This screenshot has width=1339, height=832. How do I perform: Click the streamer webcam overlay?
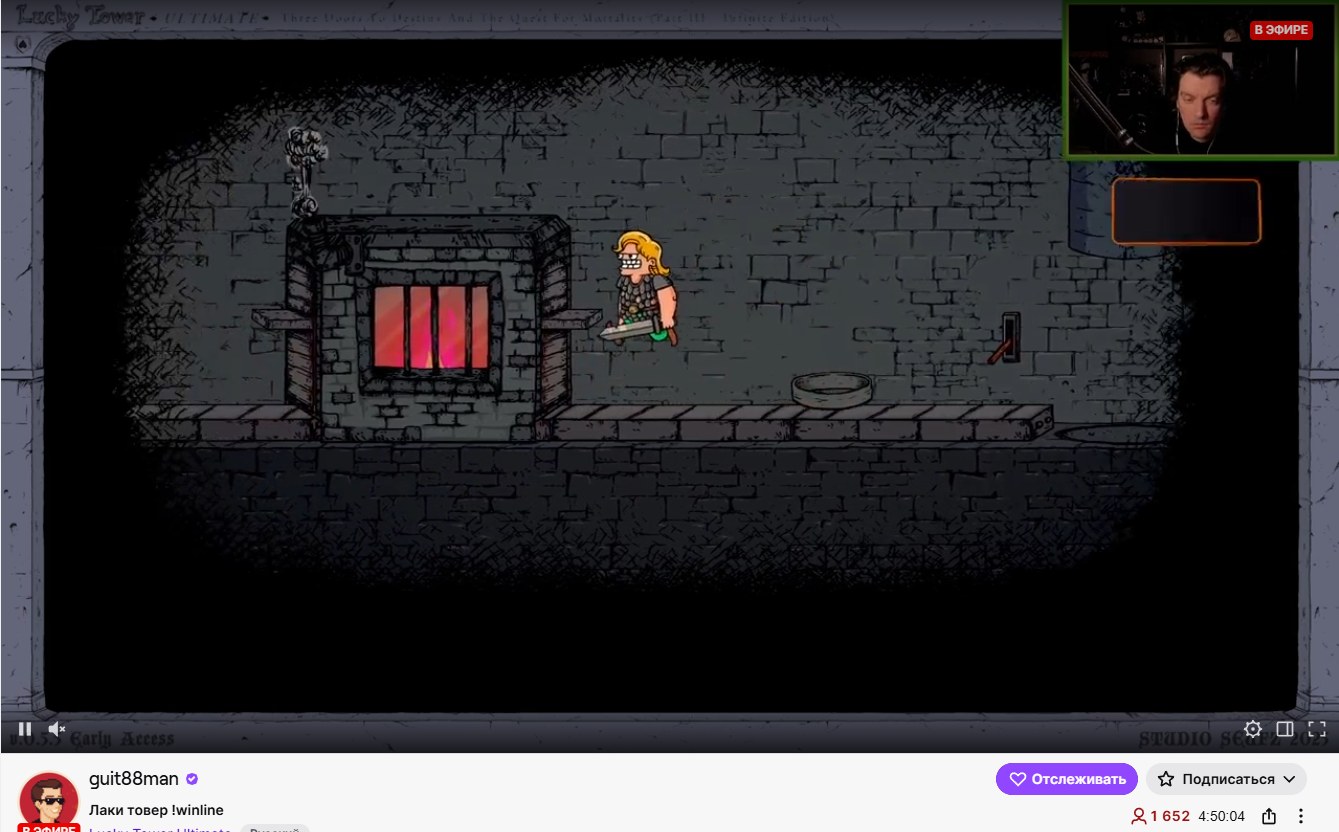pos(1201,80)
